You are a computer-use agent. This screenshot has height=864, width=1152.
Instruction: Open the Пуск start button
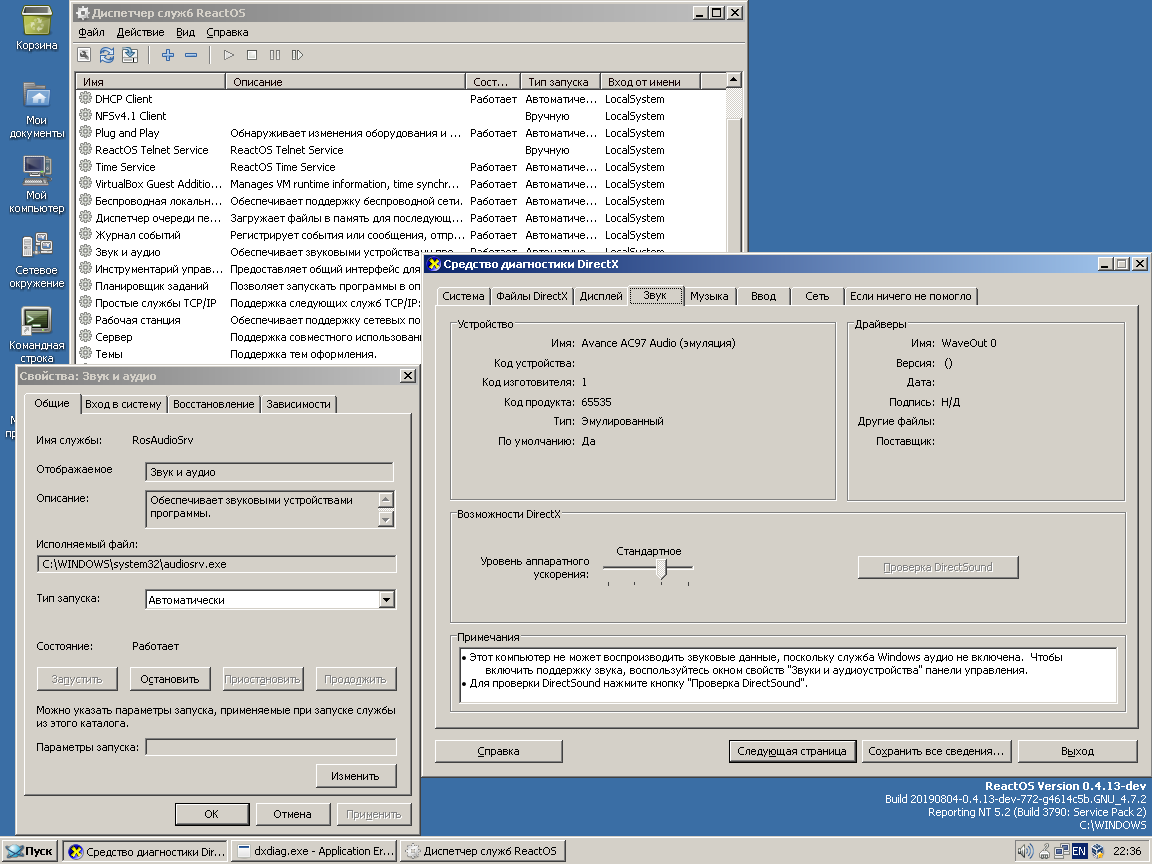click(29, 852)
